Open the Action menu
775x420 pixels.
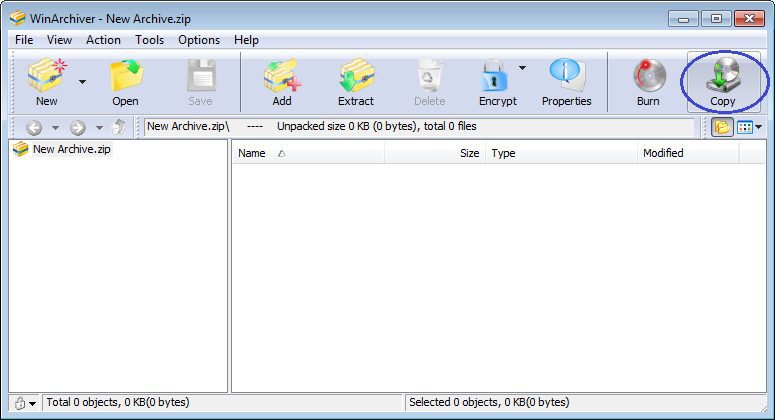coord(103,40)
